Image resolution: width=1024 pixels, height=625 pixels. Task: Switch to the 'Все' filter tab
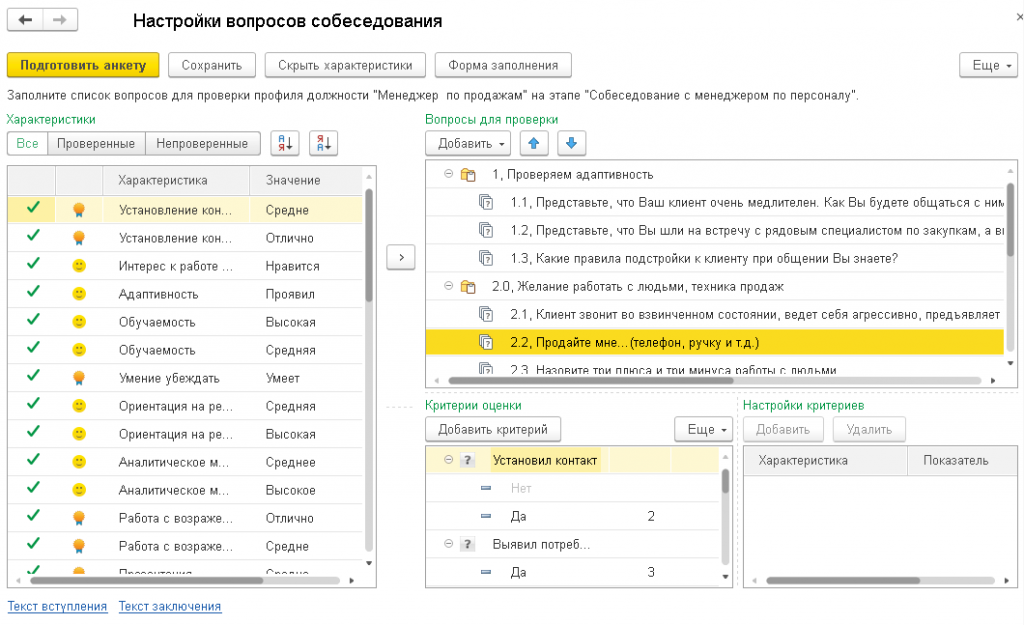pos(27,144)
